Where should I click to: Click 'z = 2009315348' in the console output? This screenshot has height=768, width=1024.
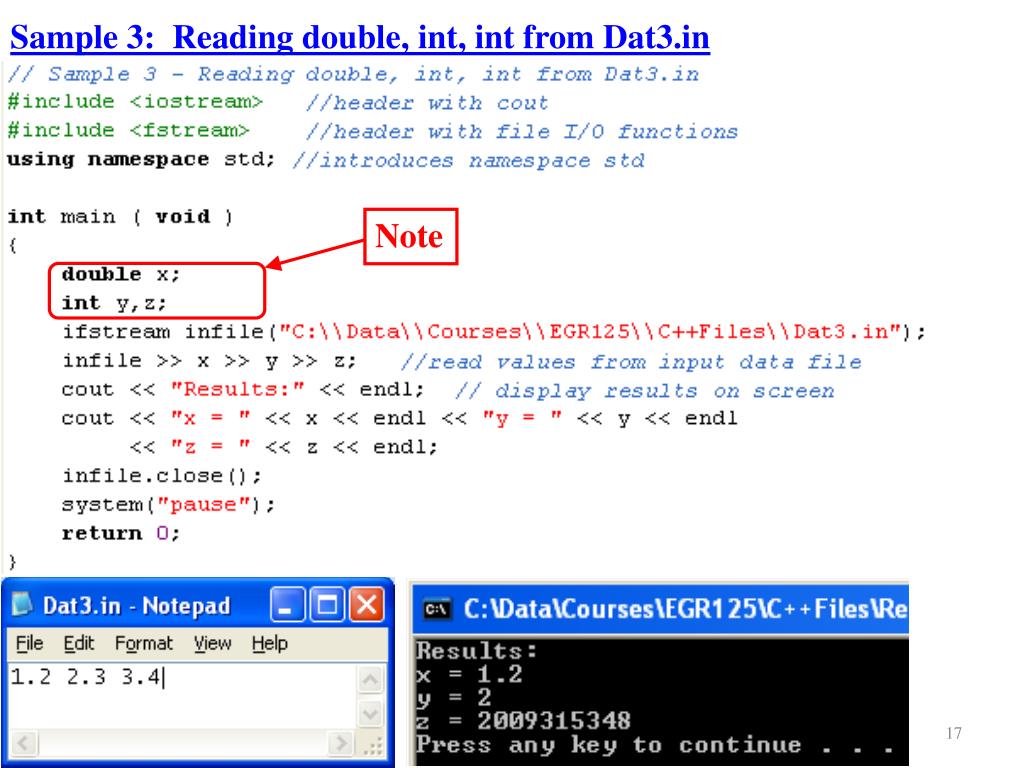[x=523, y=721]
